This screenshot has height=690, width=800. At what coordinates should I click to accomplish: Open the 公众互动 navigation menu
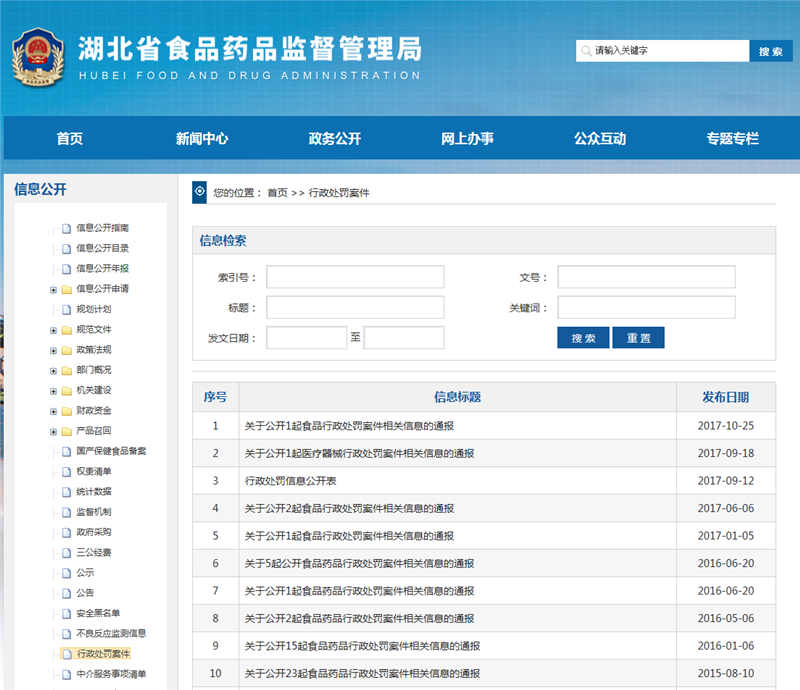click(x=600, y=139)
